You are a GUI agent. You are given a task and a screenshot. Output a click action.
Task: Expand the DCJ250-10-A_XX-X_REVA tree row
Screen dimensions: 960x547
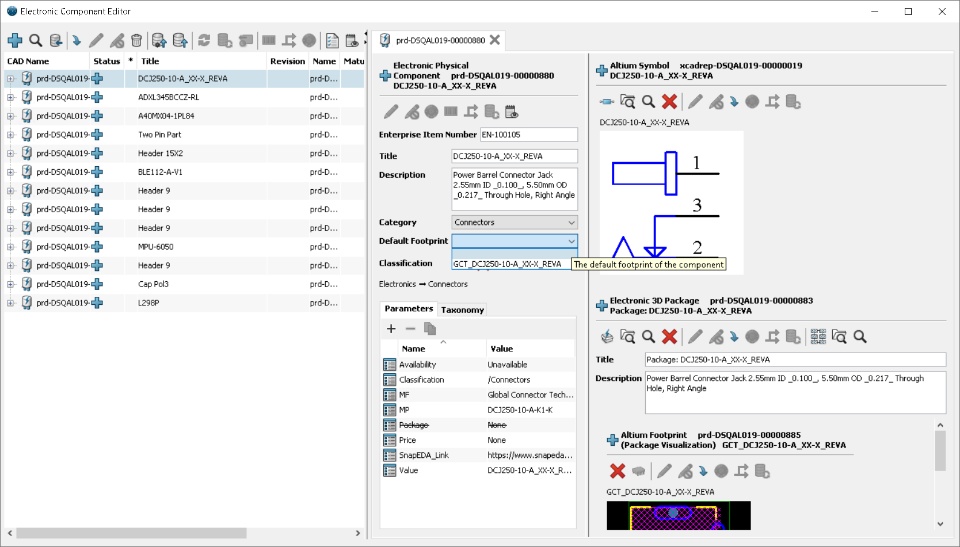(10, 78)
